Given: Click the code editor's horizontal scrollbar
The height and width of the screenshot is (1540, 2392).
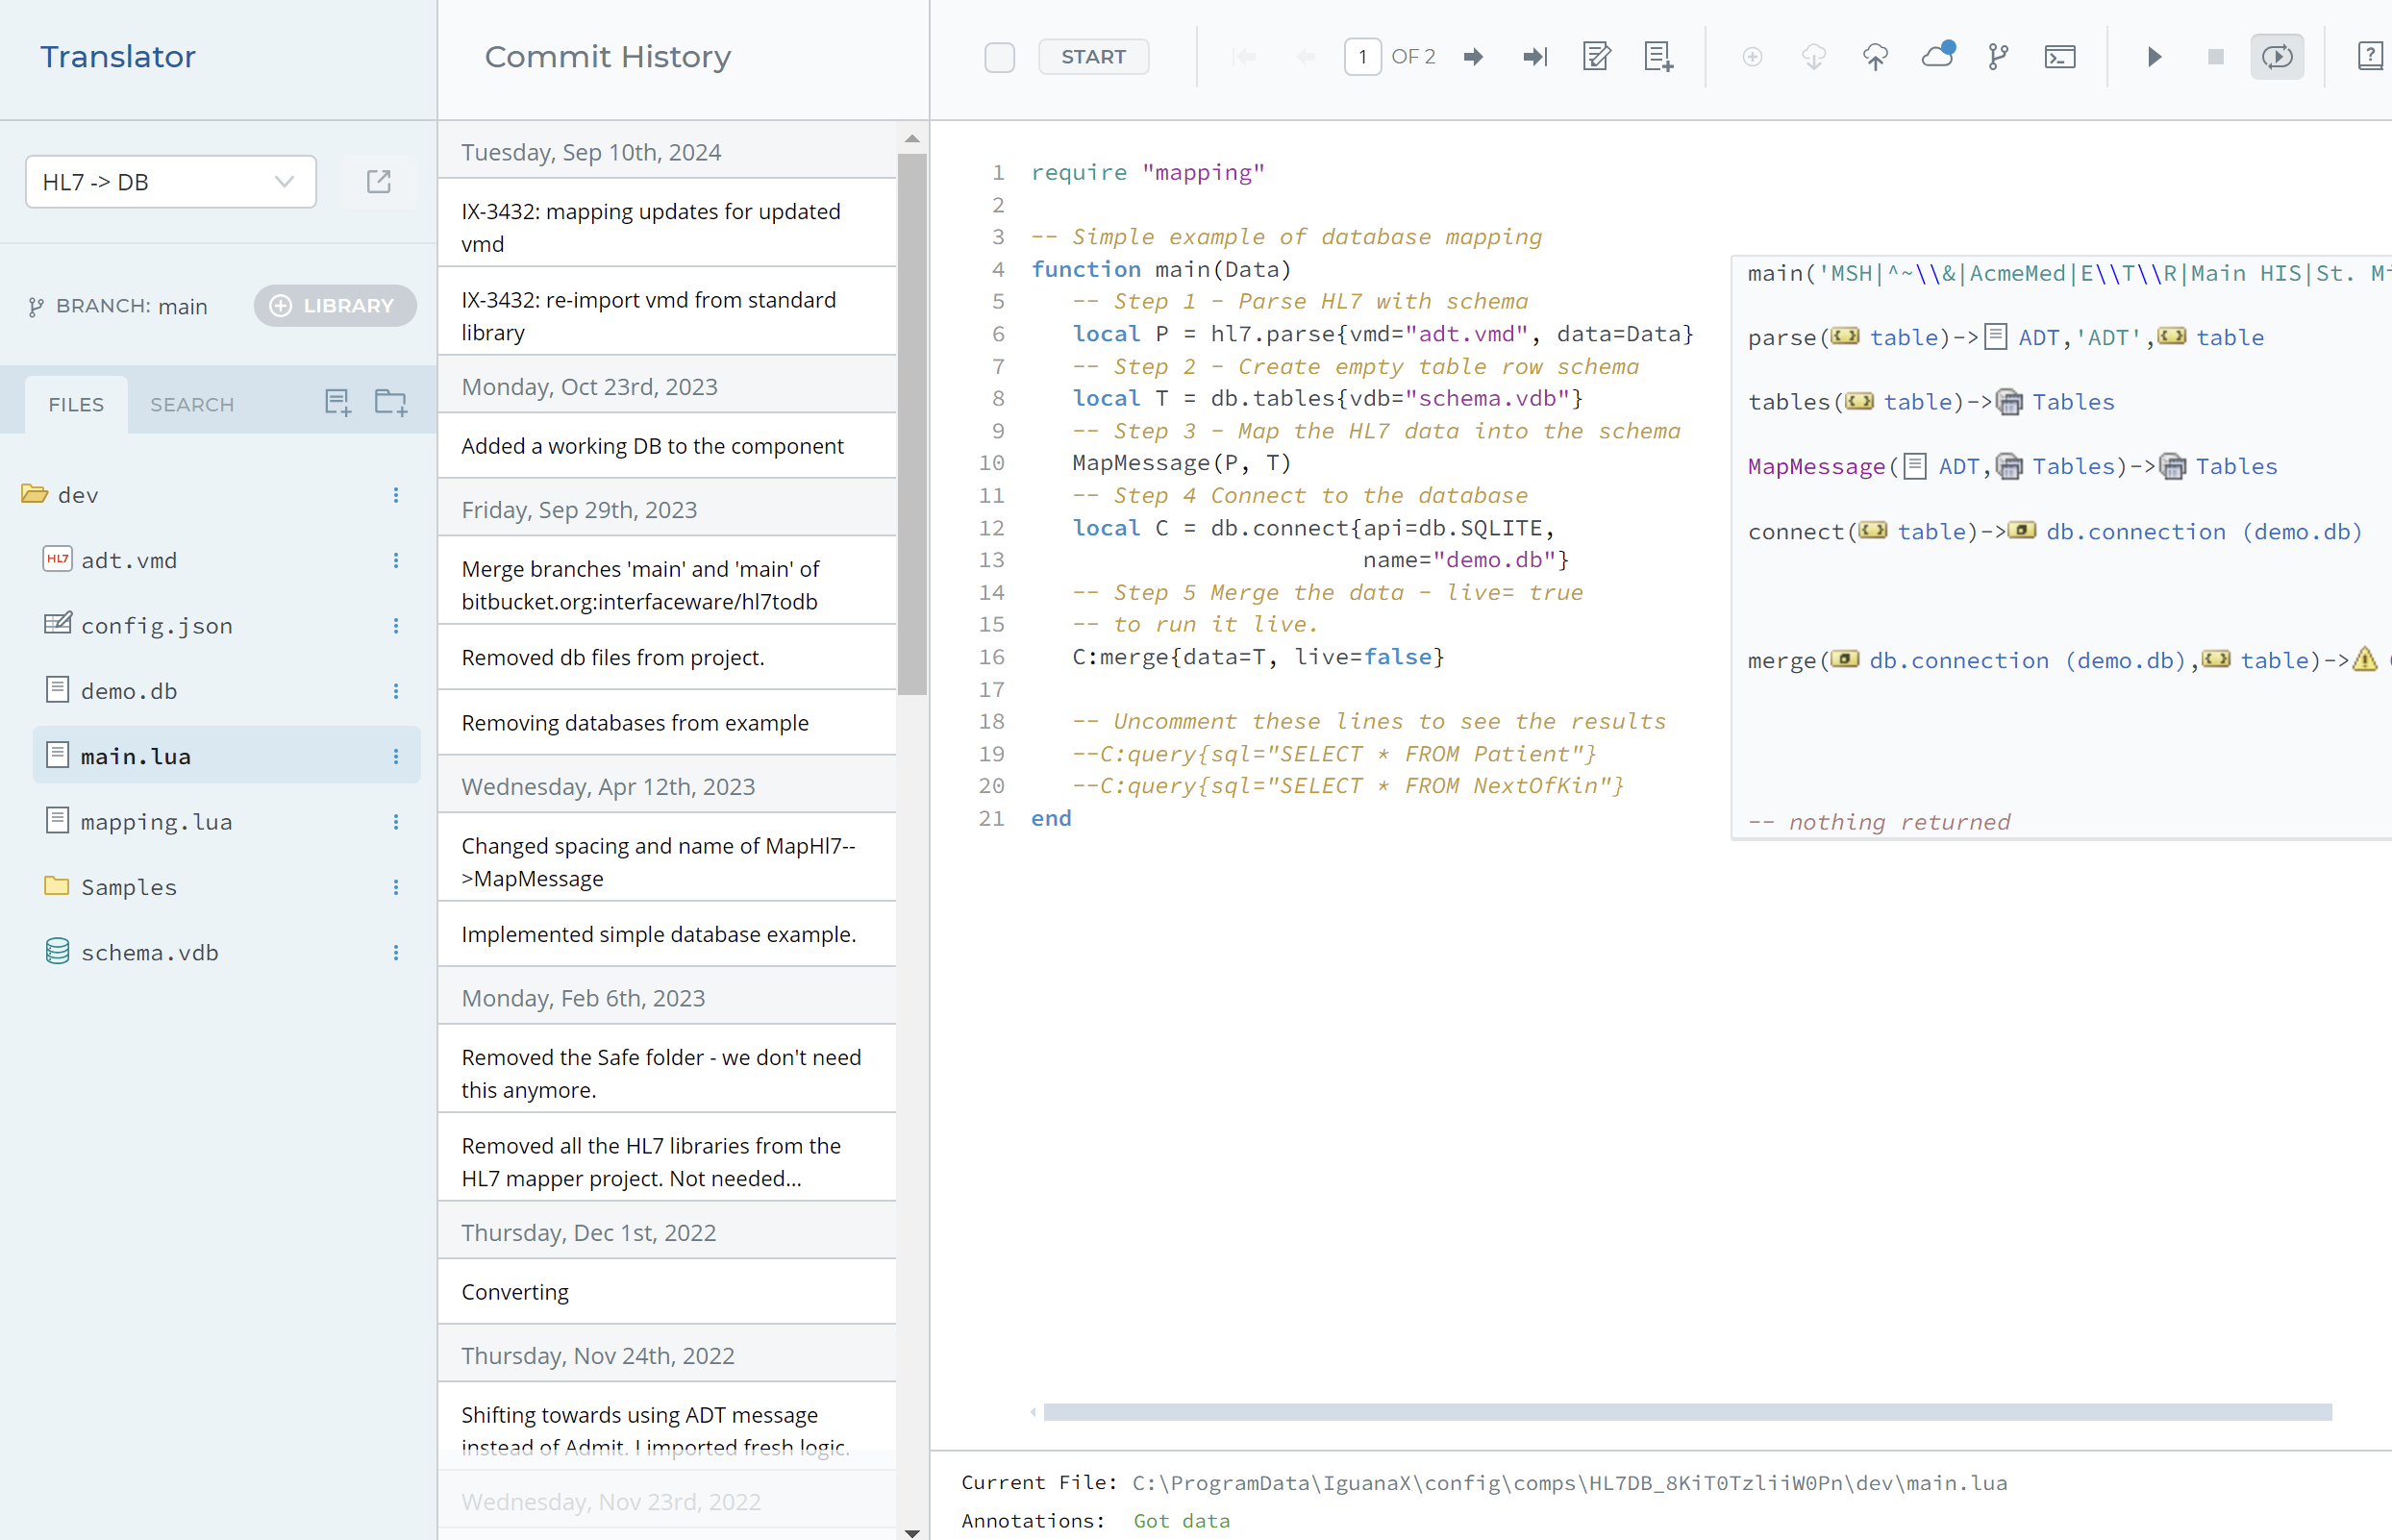Looking at the screenshot, I should [1686, 1412].
